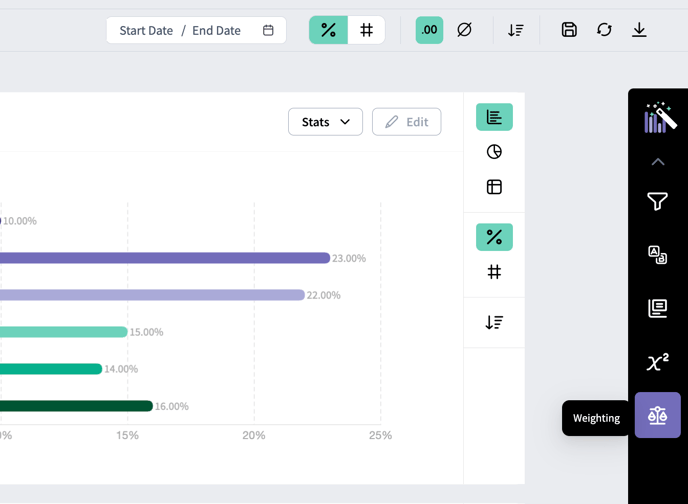The width and height of the screenshot is (688, 504).
Task: Toggle top toolbar count (#) display mode
Action: (x=366, y=30)
